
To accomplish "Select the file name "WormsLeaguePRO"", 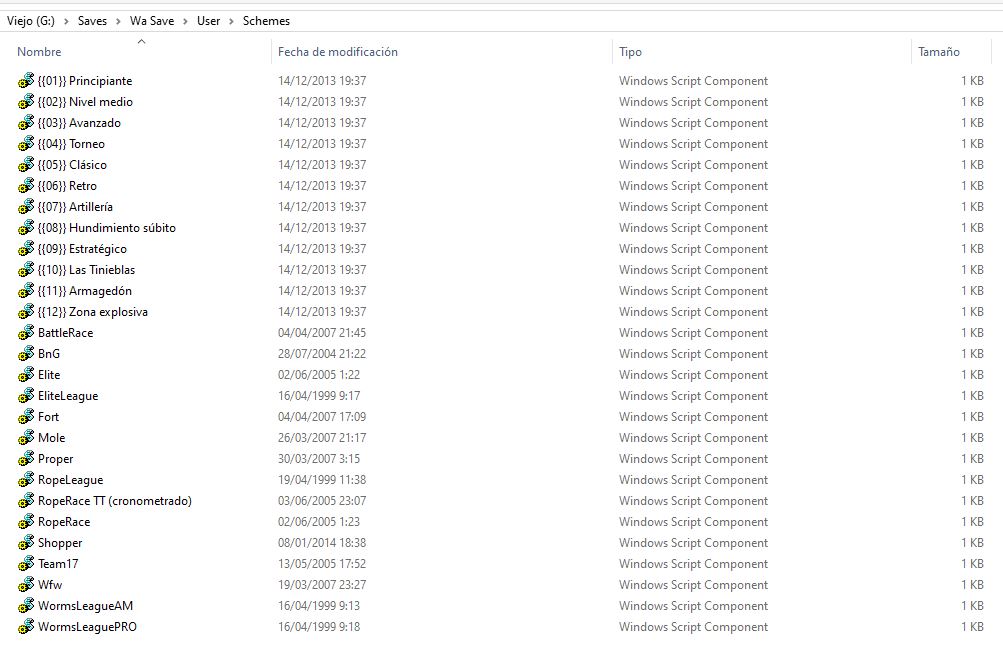I will click(87, 627).
